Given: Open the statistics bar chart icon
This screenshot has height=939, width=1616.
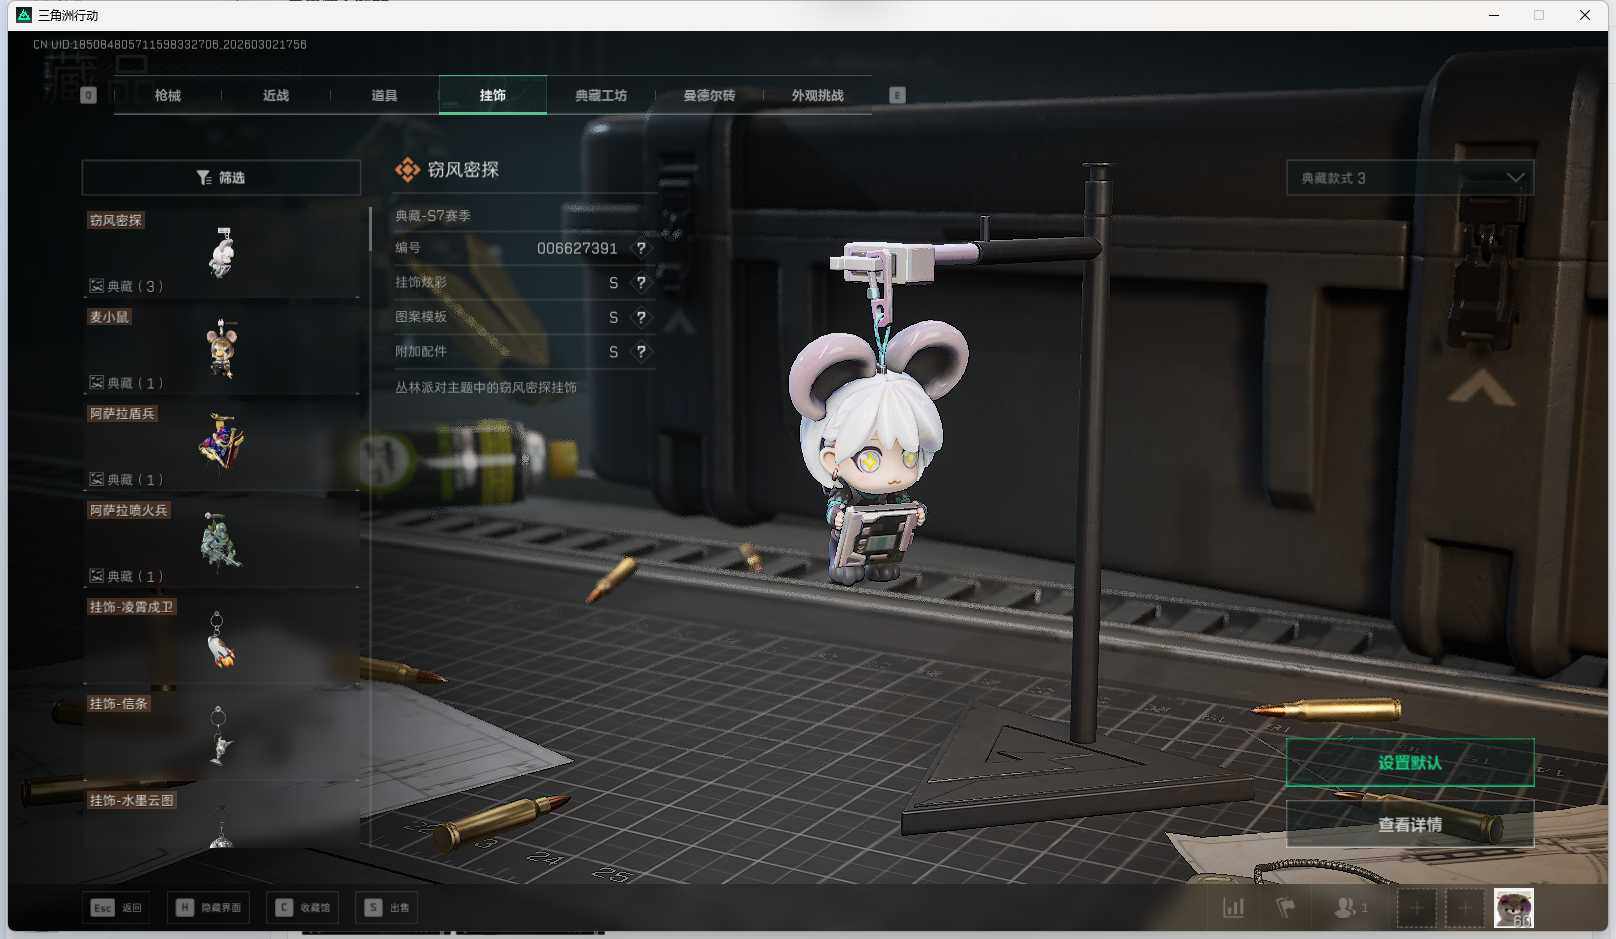Looking at the screenshot, I should point(1234,908).
